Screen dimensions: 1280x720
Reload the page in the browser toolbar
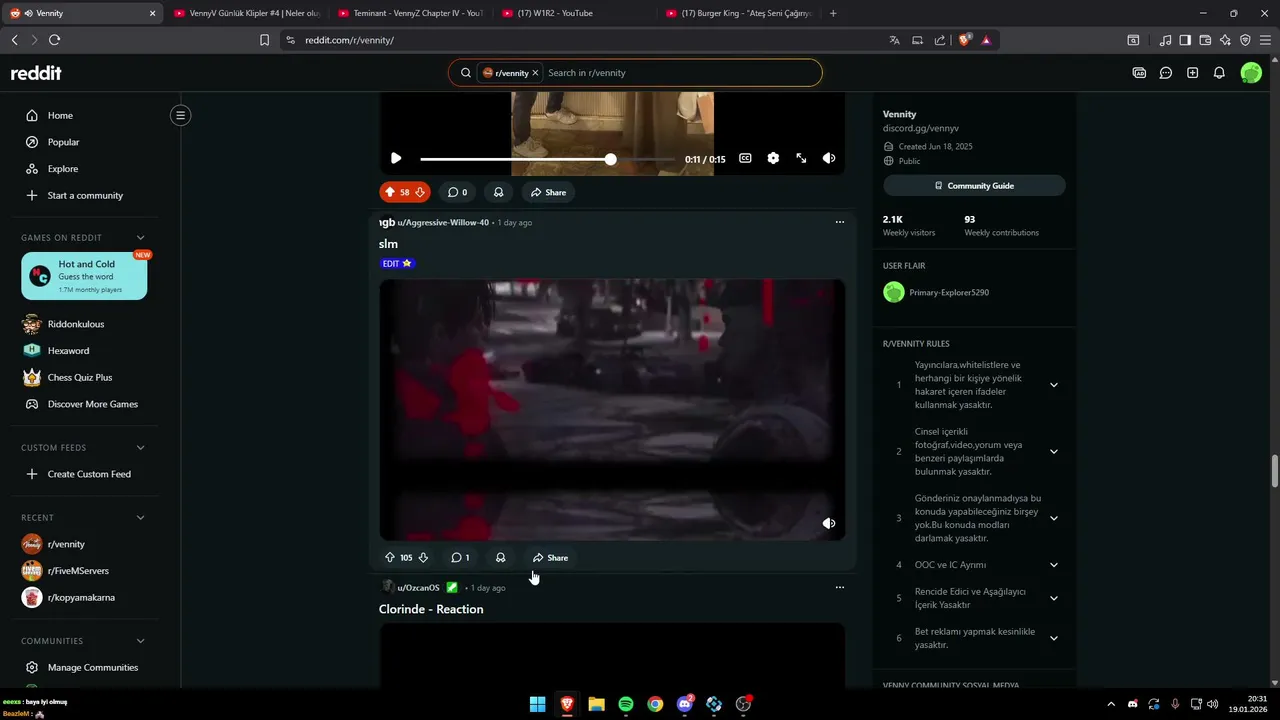point(54,40)
